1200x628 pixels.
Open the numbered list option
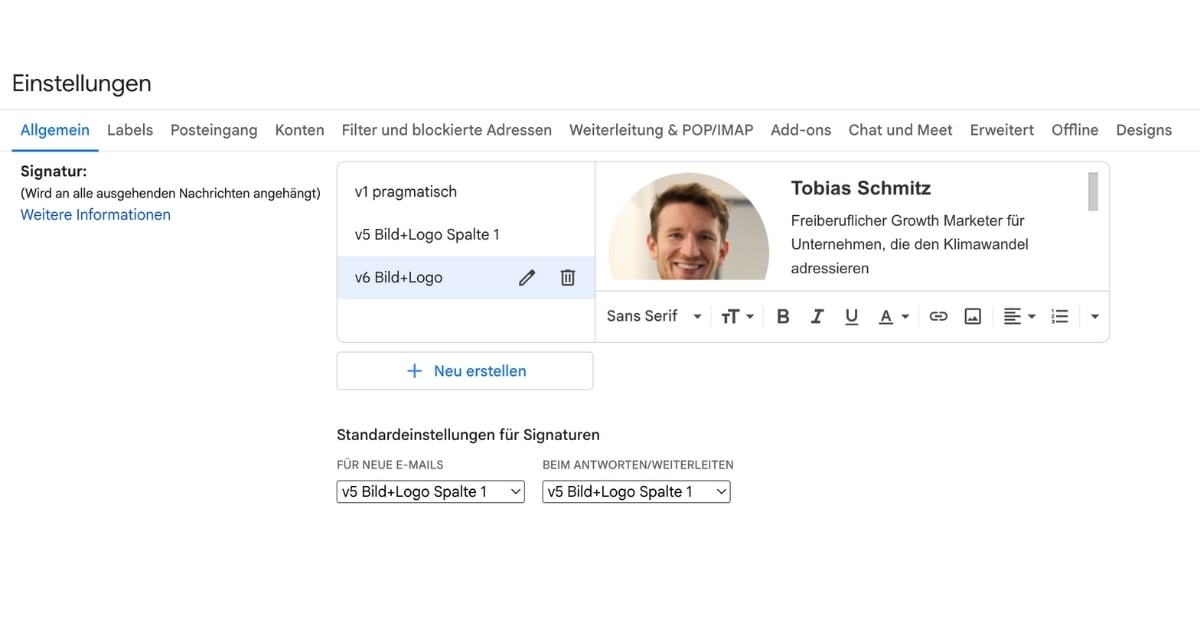(1060, 316)
